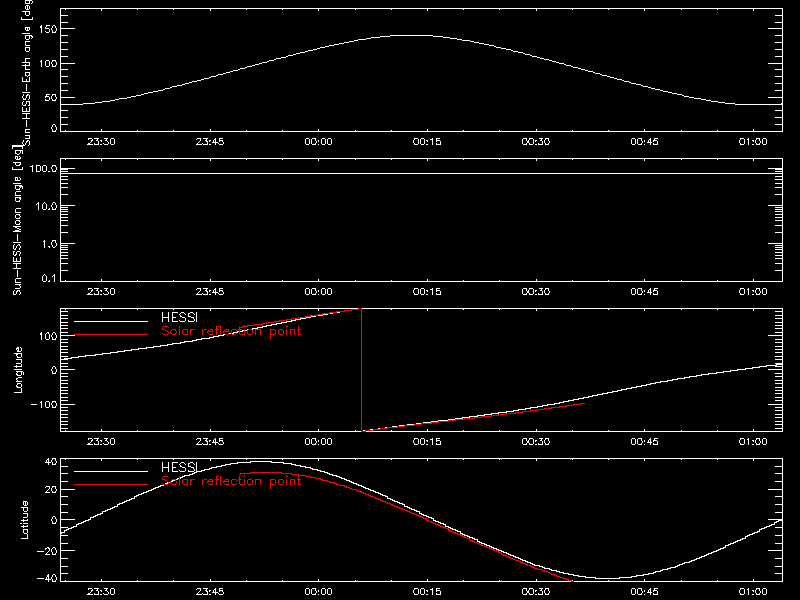Click the 100 tick on Earth angle plot
Image resolution: width=800 pixels, height=600 pixels.
point(47,63)
